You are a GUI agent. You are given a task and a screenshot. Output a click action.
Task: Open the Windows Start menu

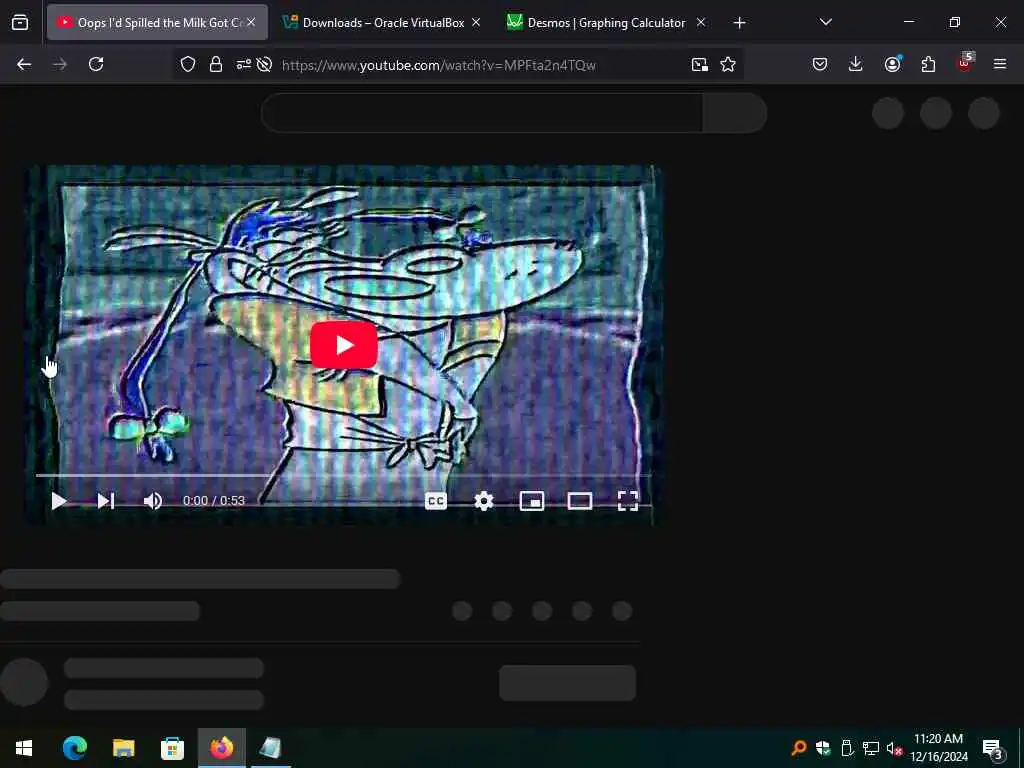[x=24, y=748]
